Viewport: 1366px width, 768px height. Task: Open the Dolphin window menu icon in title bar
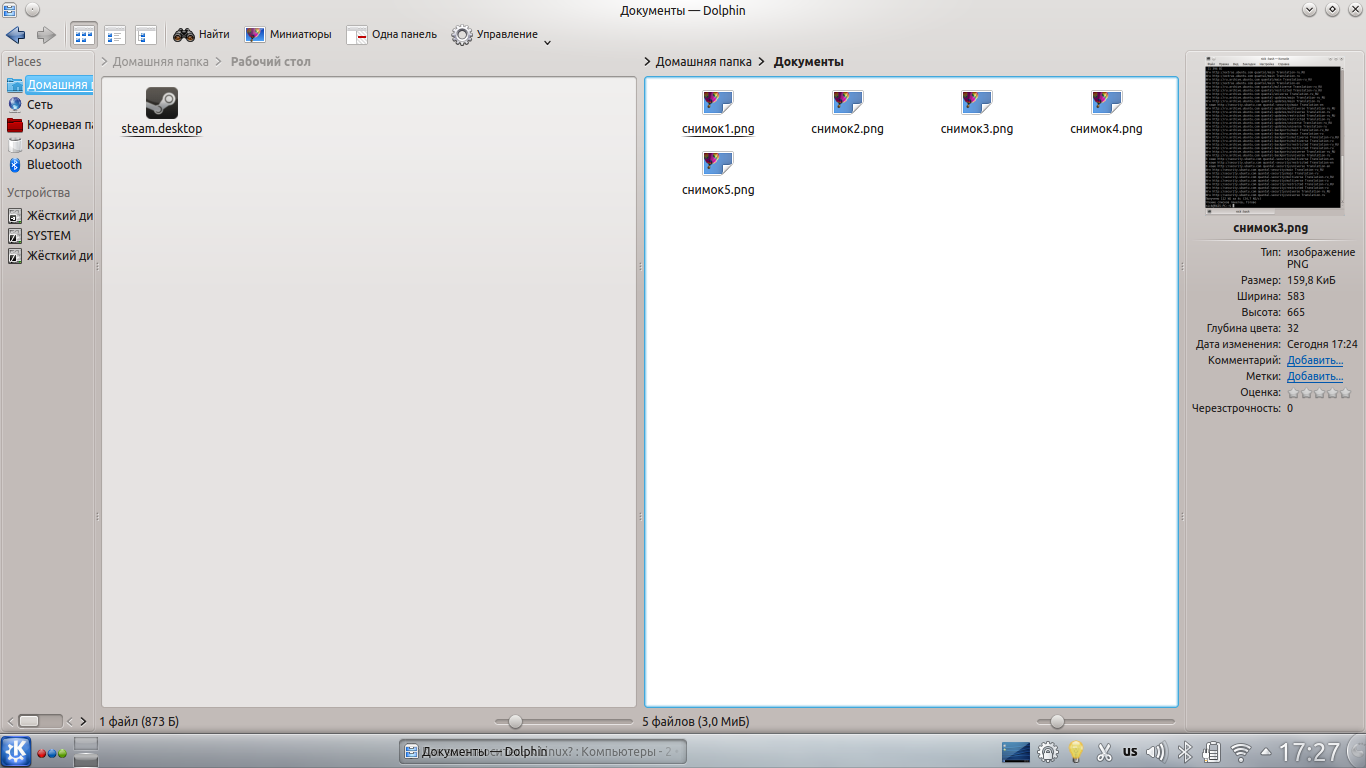pos(10,10)
